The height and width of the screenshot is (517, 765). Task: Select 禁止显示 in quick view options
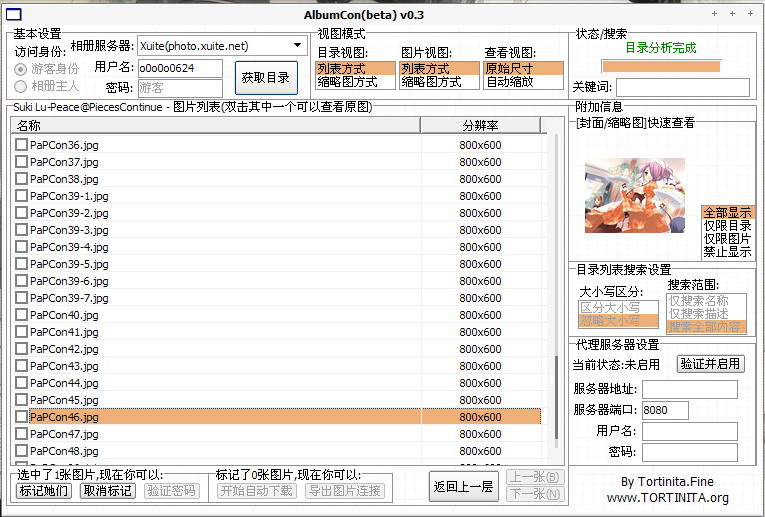pos(727,252)
